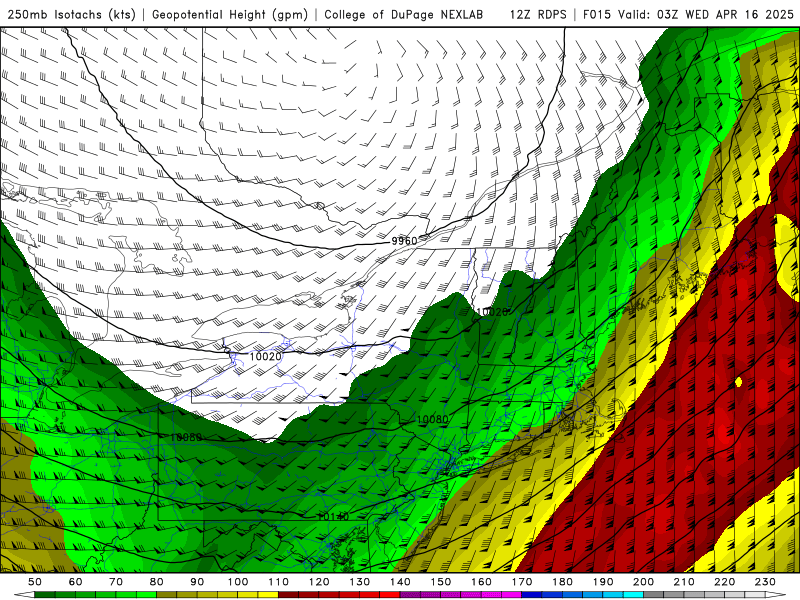
Task: Click the 50 value on the color scale
Action: pyautogui.click(x=35, y=582)
